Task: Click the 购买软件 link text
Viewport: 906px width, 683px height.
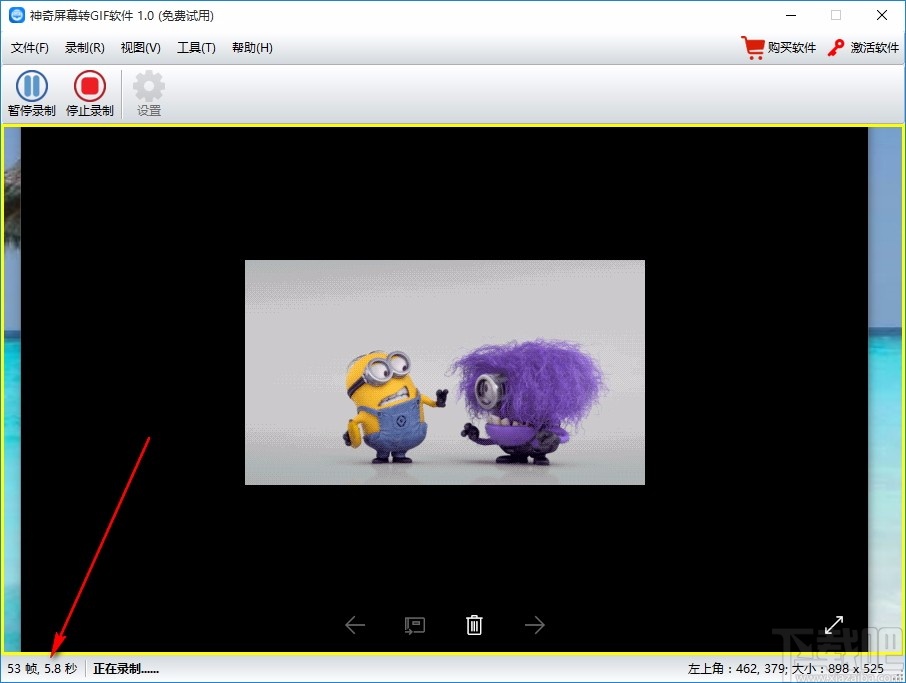Action: pos(792,48)
